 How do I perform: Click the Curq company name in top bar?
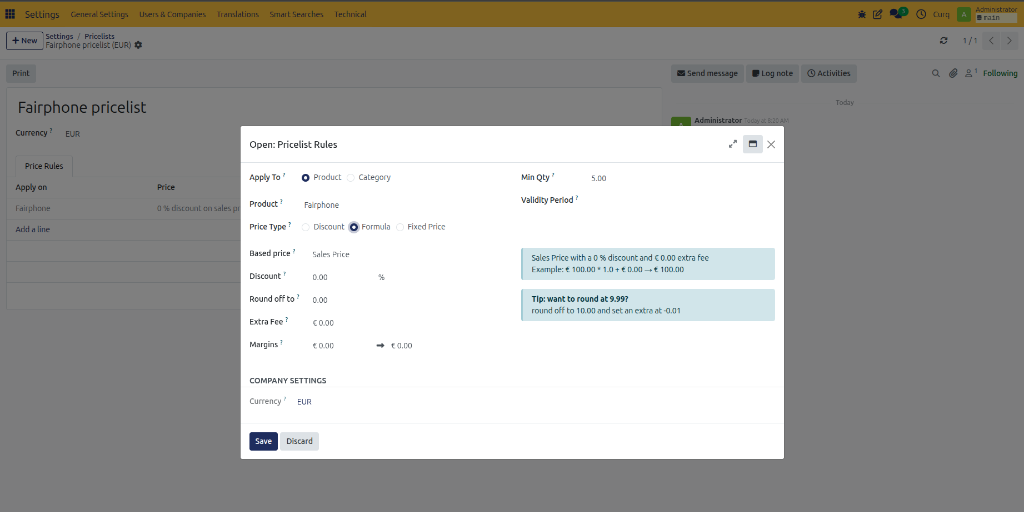pyautogui.click(x=941, y=14)
